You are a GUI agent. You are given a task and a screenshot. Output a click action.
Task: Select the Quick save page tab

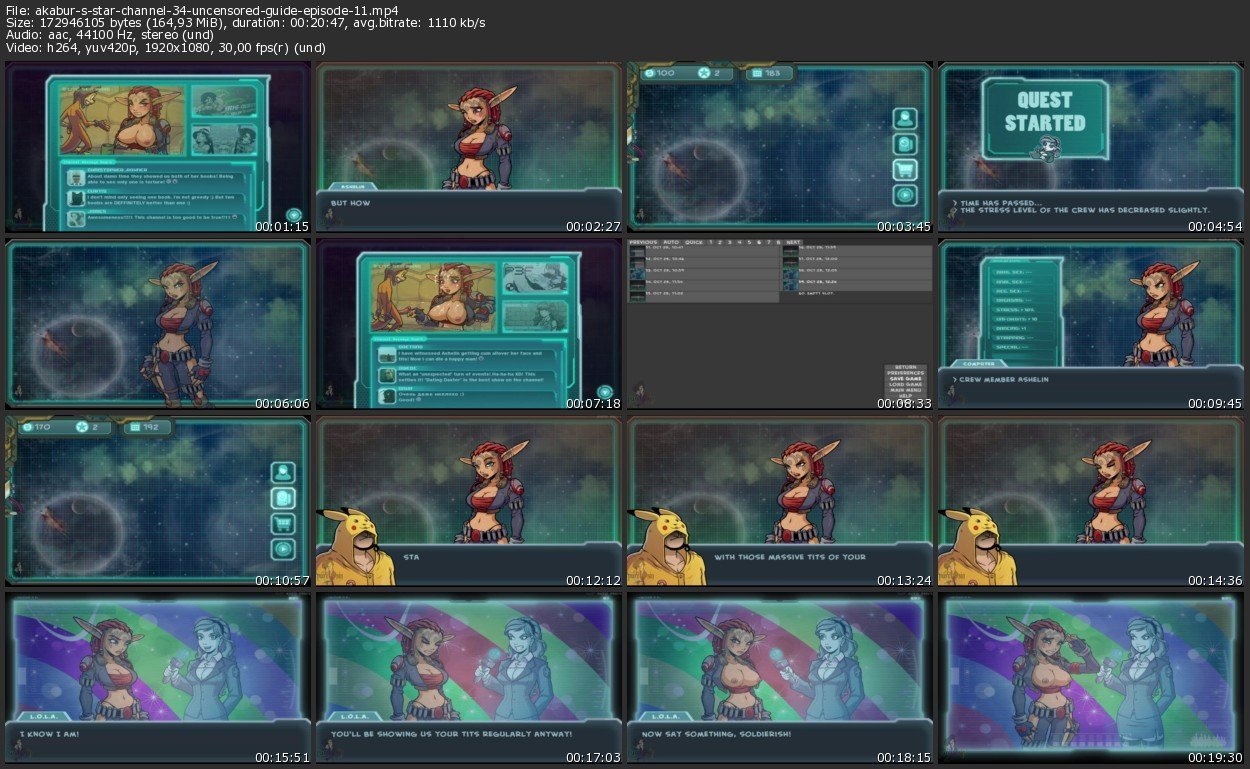693,242
